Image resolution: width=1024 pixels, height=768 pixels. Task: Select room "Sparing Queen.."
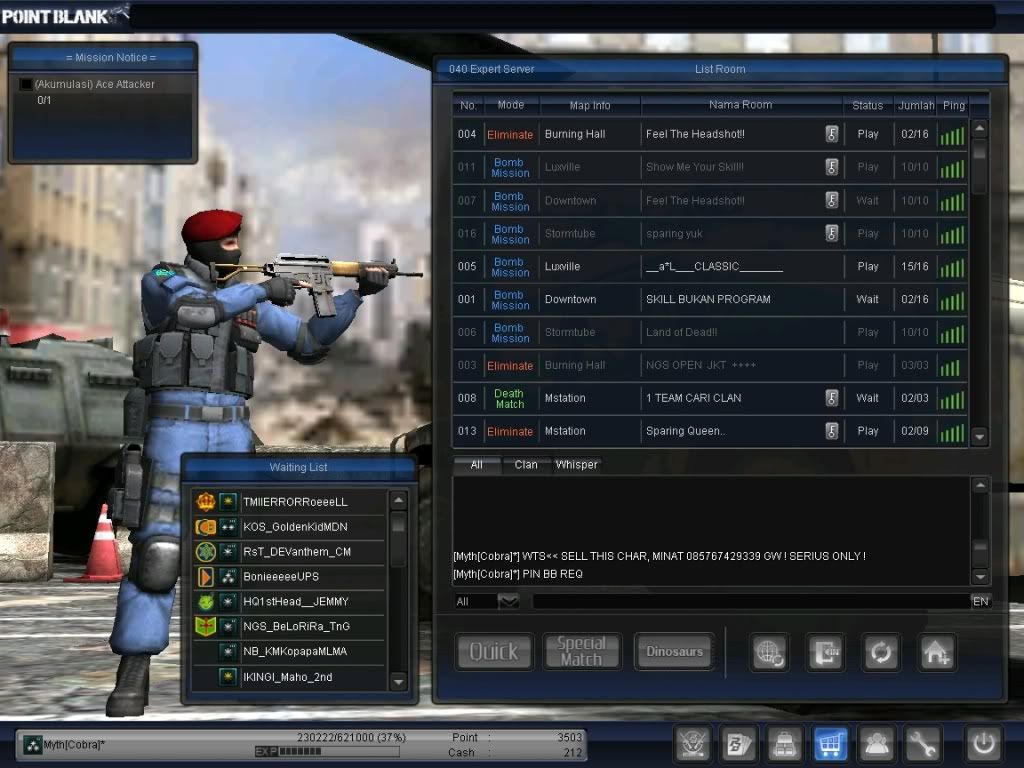point(710,431)
